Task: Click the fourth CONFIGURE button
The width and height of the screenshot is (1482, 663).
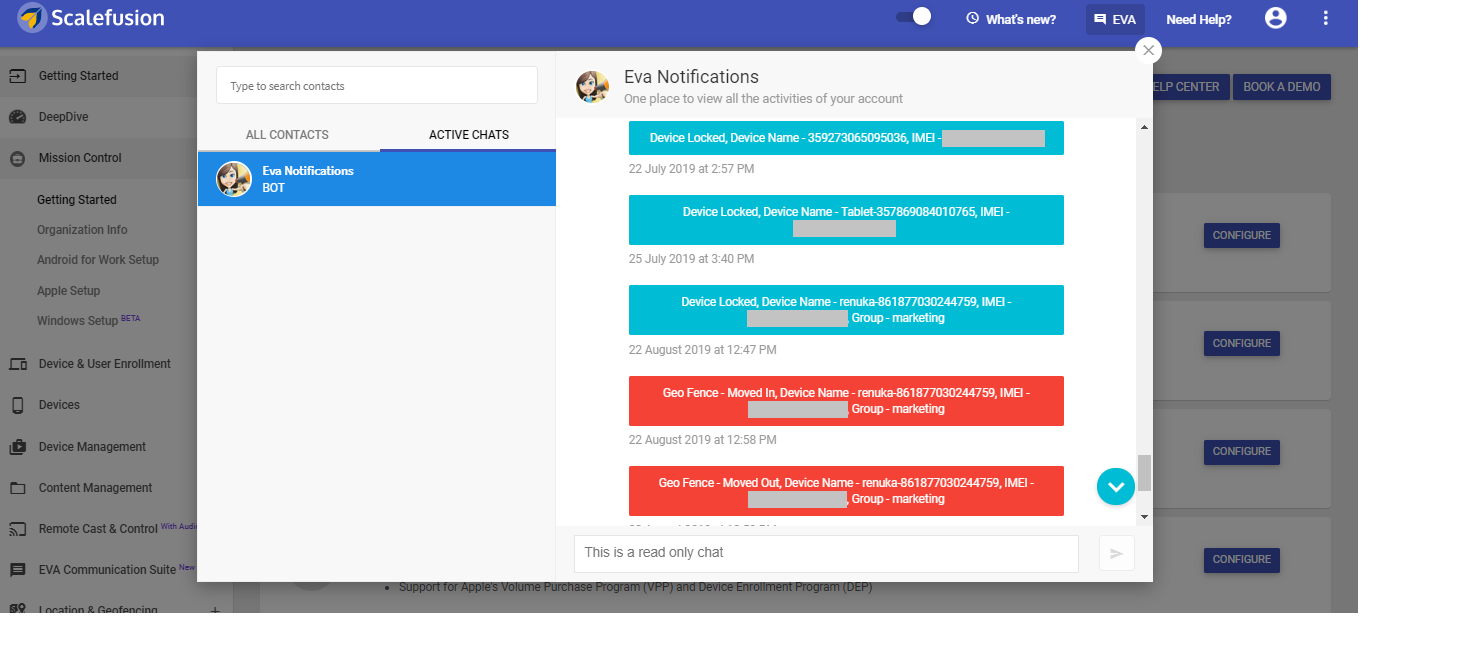Action: coord(1242,559)
